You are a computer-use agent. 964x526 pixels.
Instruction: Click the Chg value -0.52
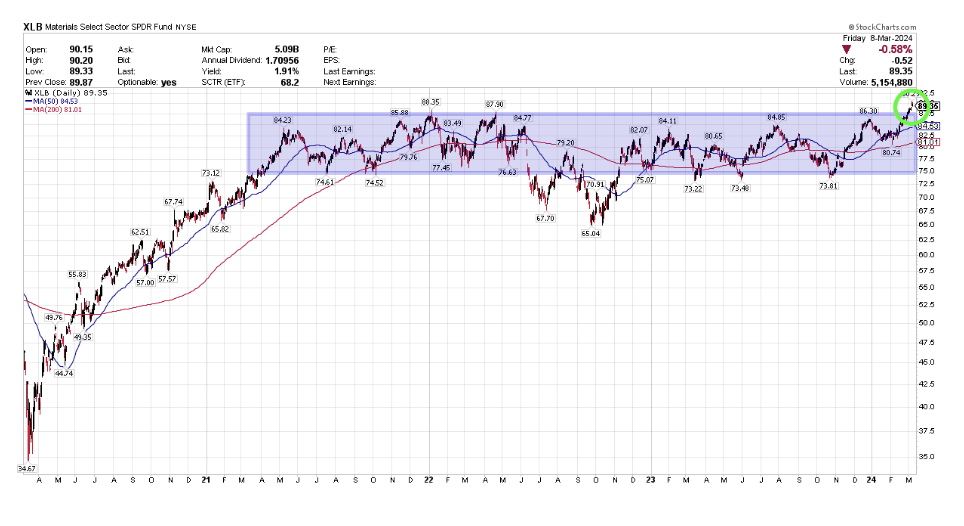[x=902, y=60]
